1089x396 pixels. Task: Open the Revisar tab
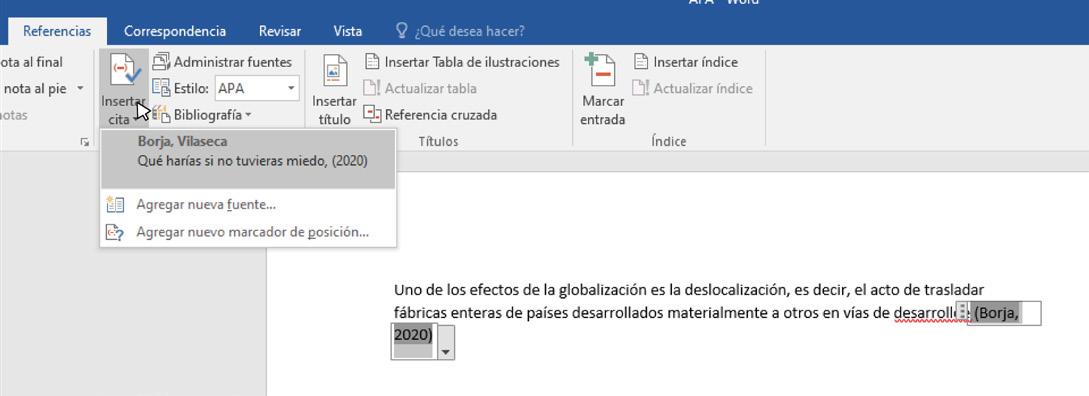(x=280, y=31)
